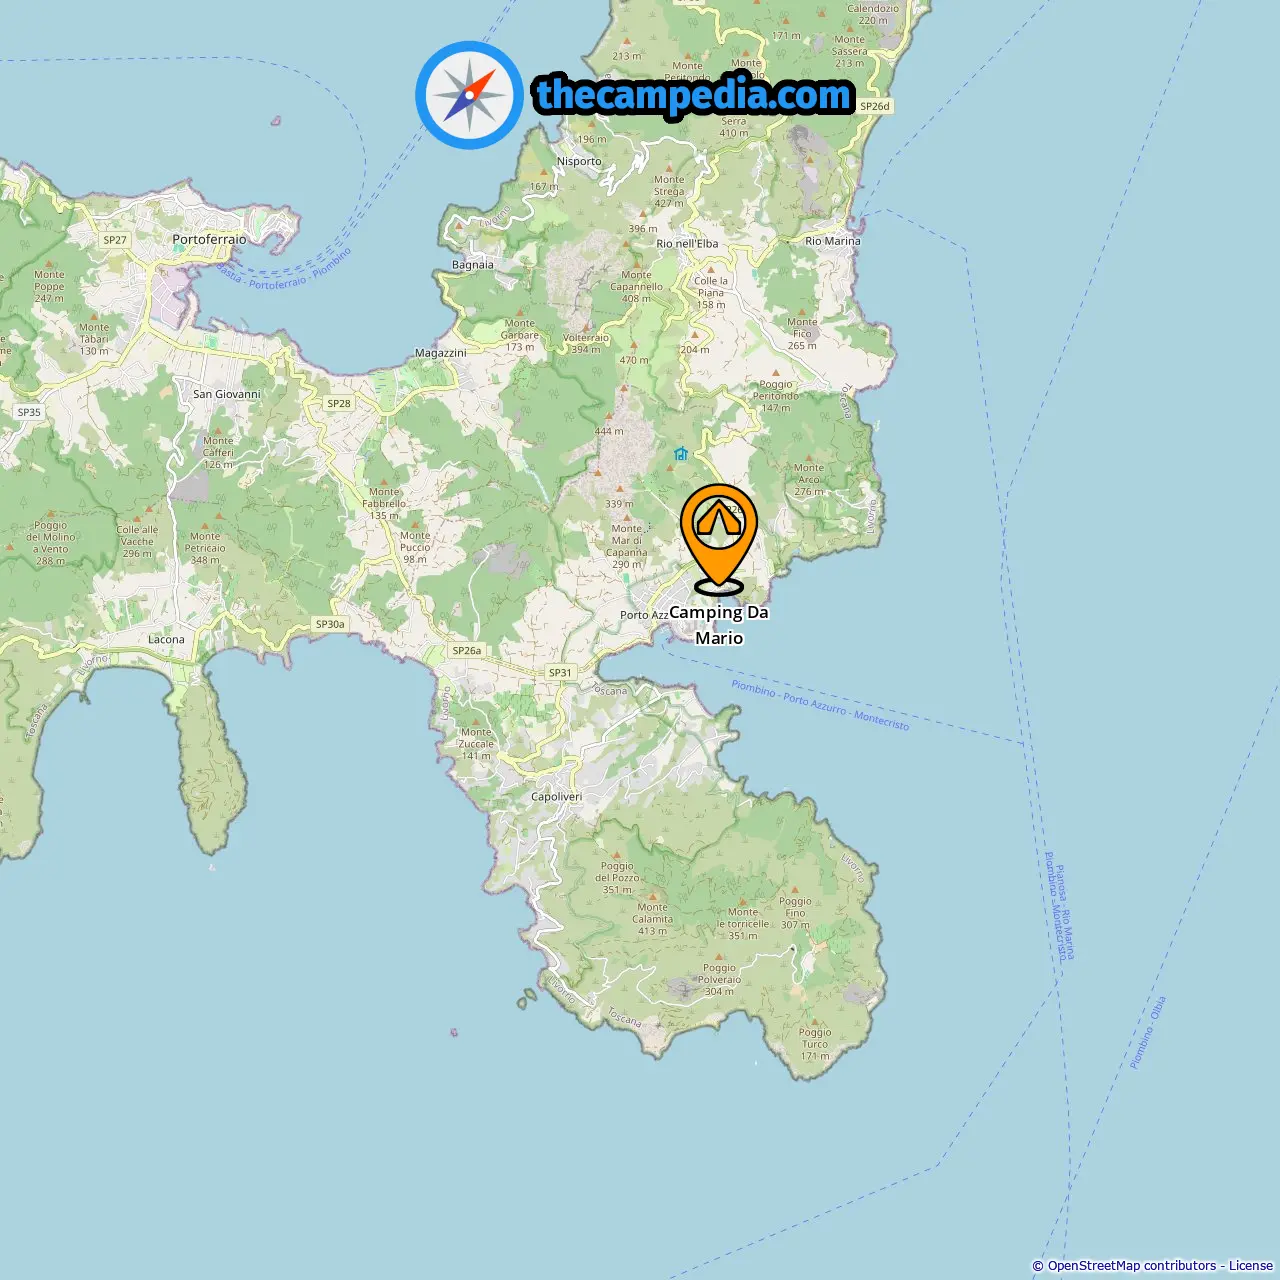Open the License link
This screenshot has width=1280, height=1280.
pyautogui.click(x=1251, y=1265)
